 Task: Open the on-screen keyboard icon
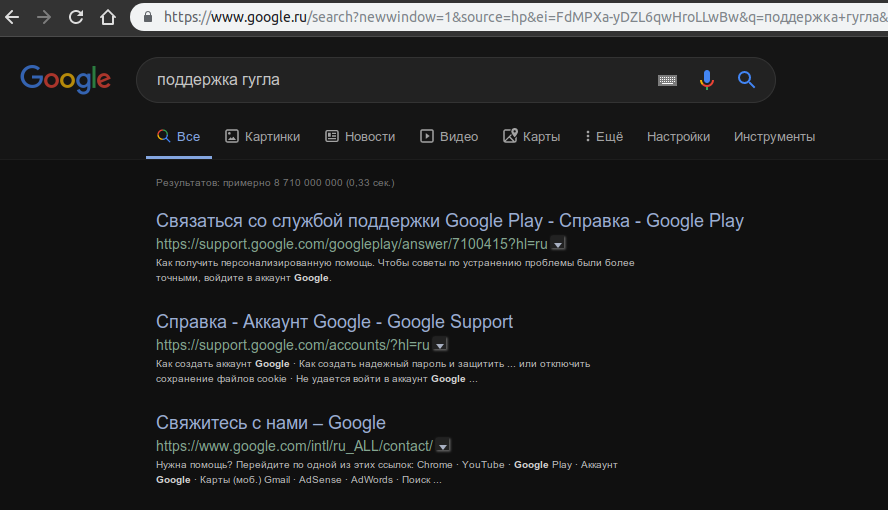[667, 80]
